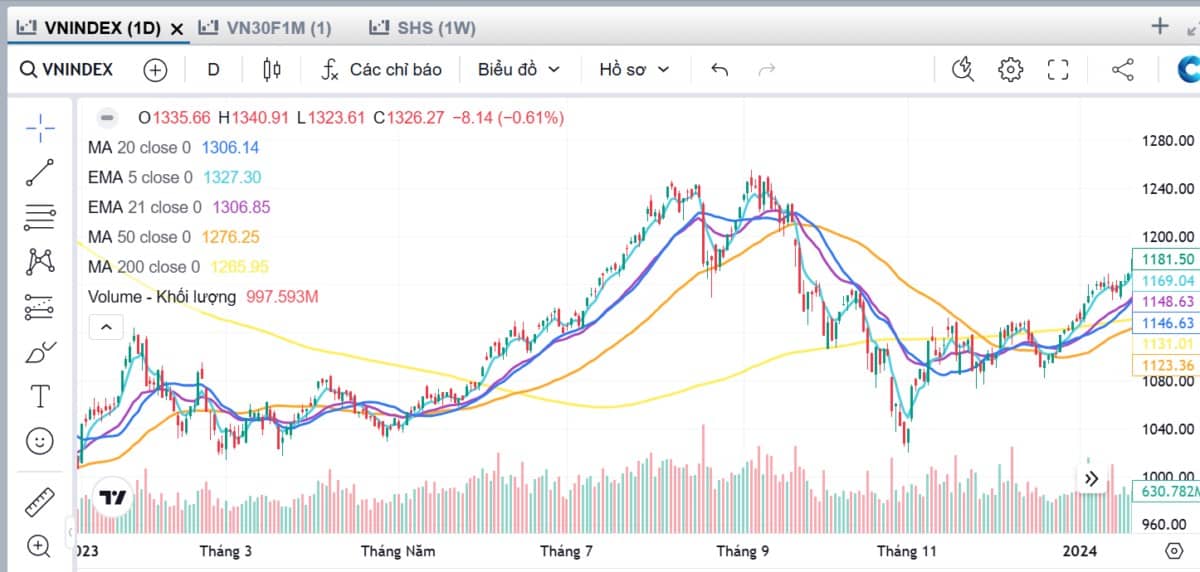Open the Các chỉ báo indicators menu

(381, 70)
